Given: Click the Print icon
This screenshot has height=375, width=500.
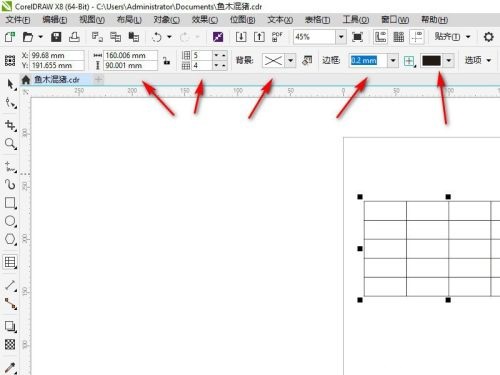Looking at the screenshot, I should pos(74,37).
